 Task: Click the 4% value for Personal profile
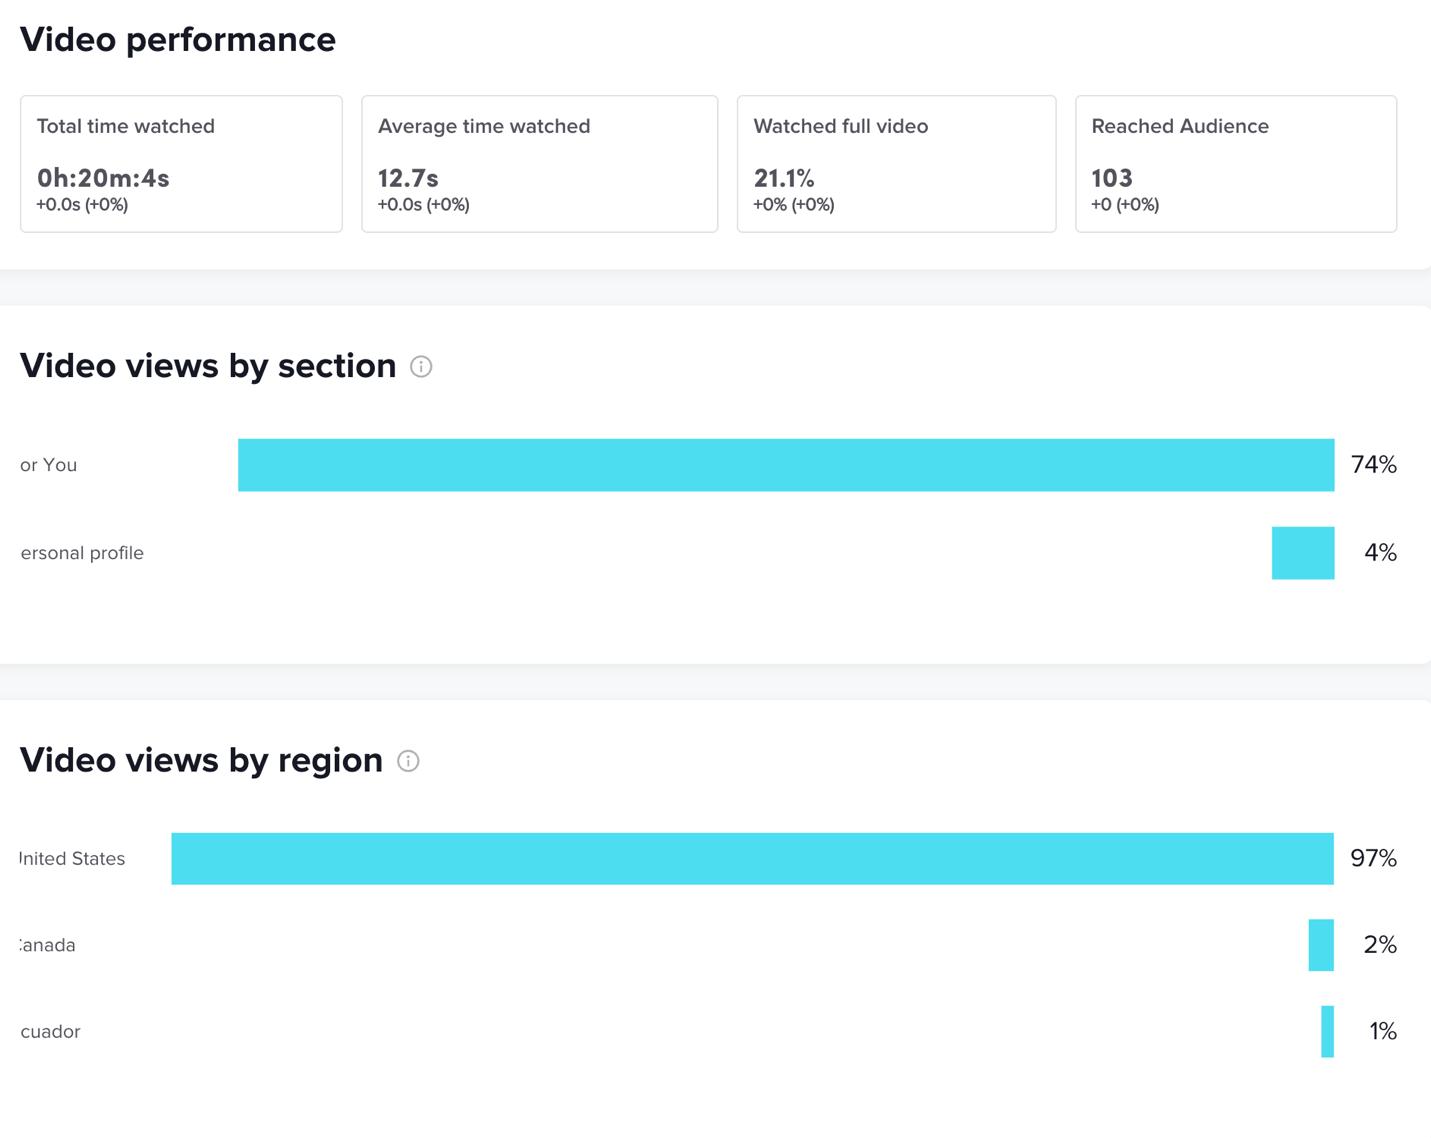click(x=1380, y=553)
